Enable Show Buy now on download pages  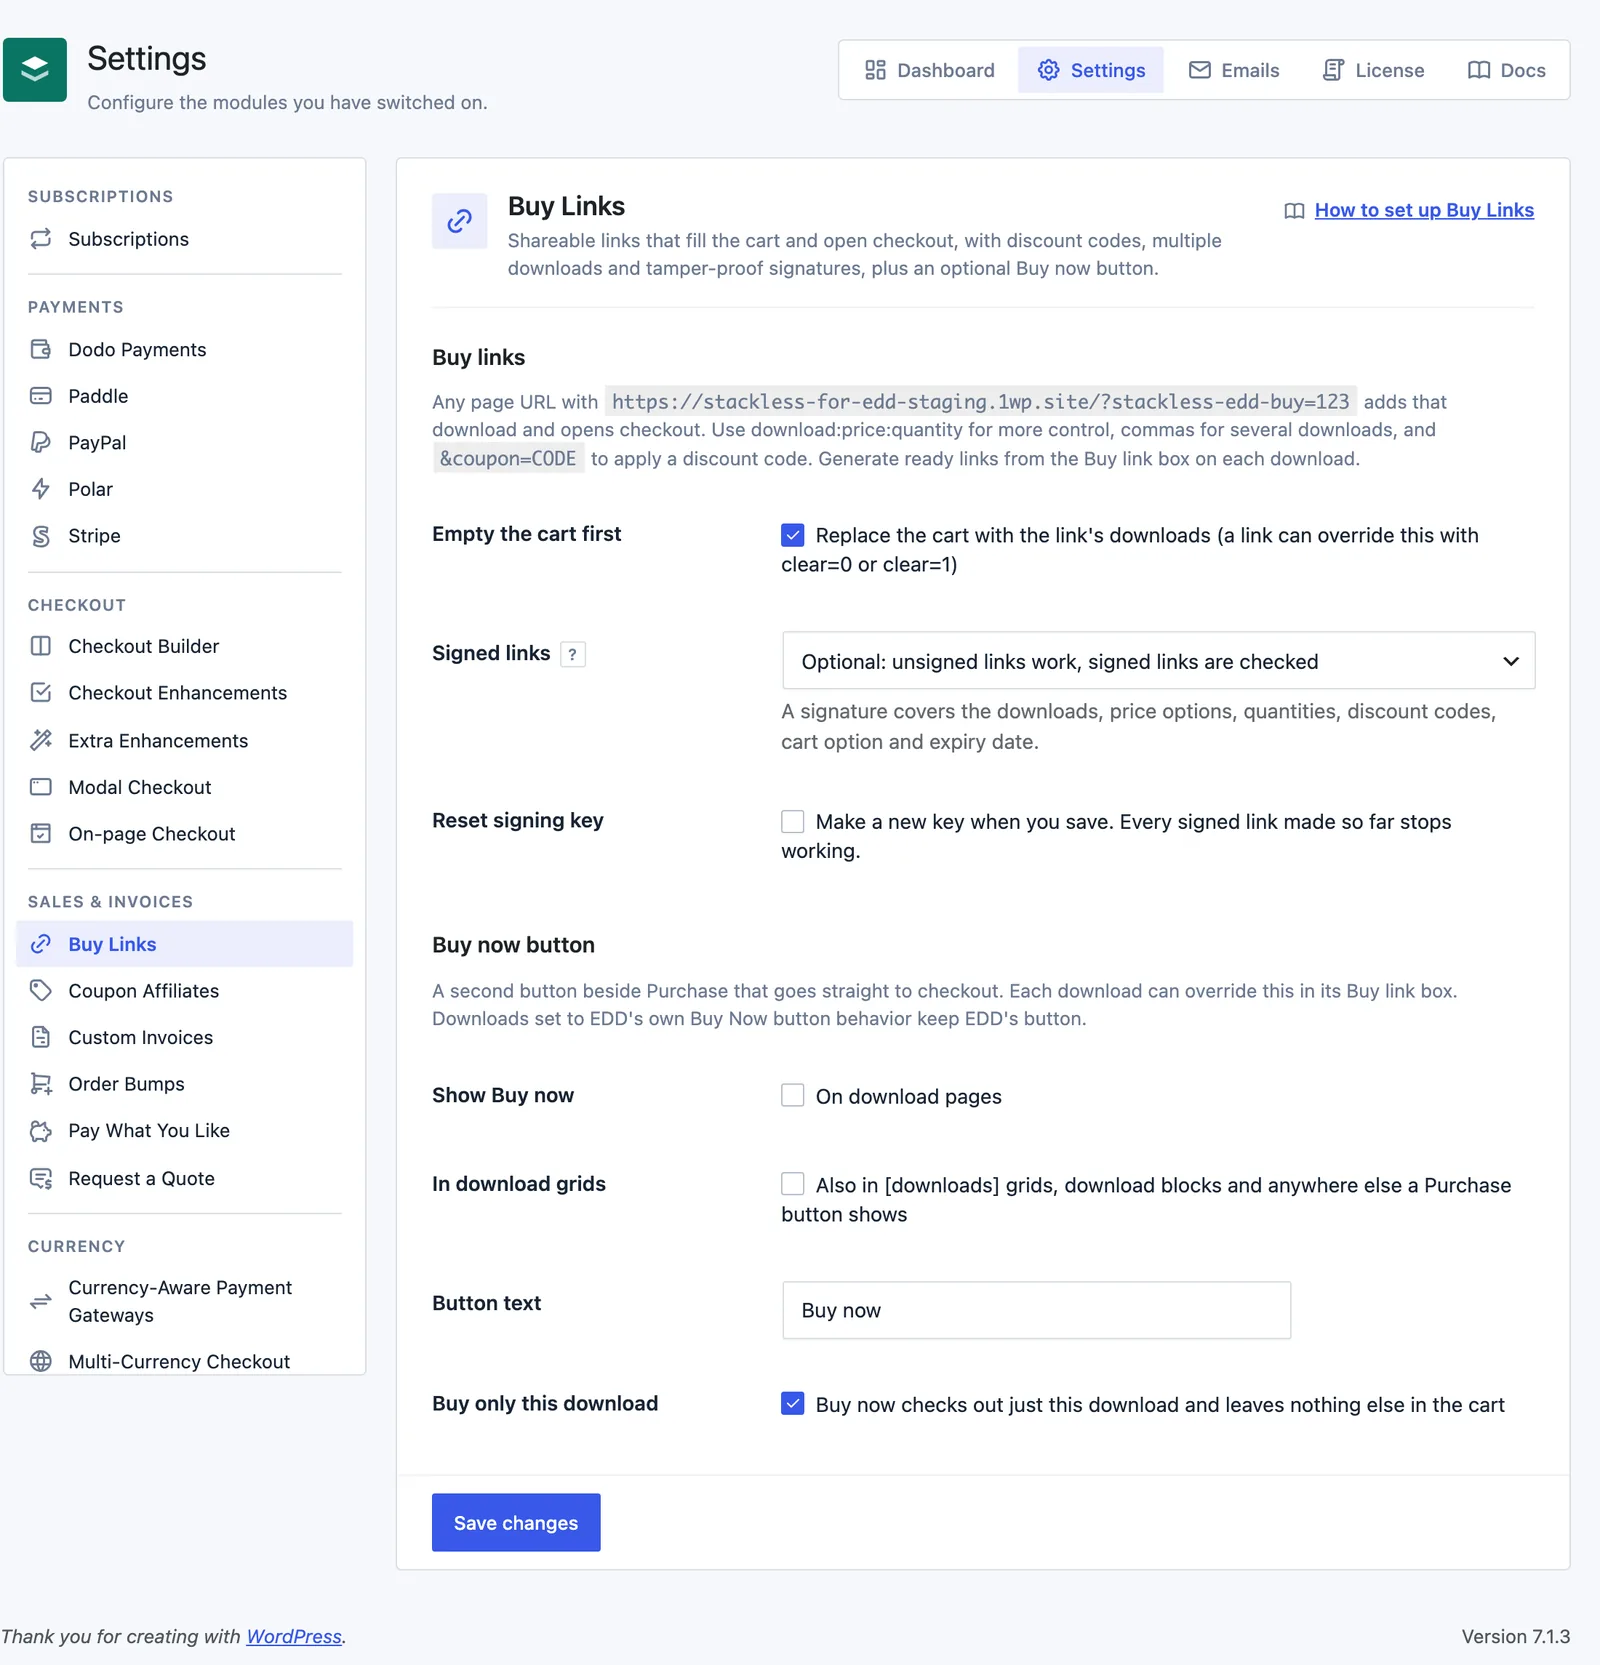pyautogui.click(x=793, y=1095)
